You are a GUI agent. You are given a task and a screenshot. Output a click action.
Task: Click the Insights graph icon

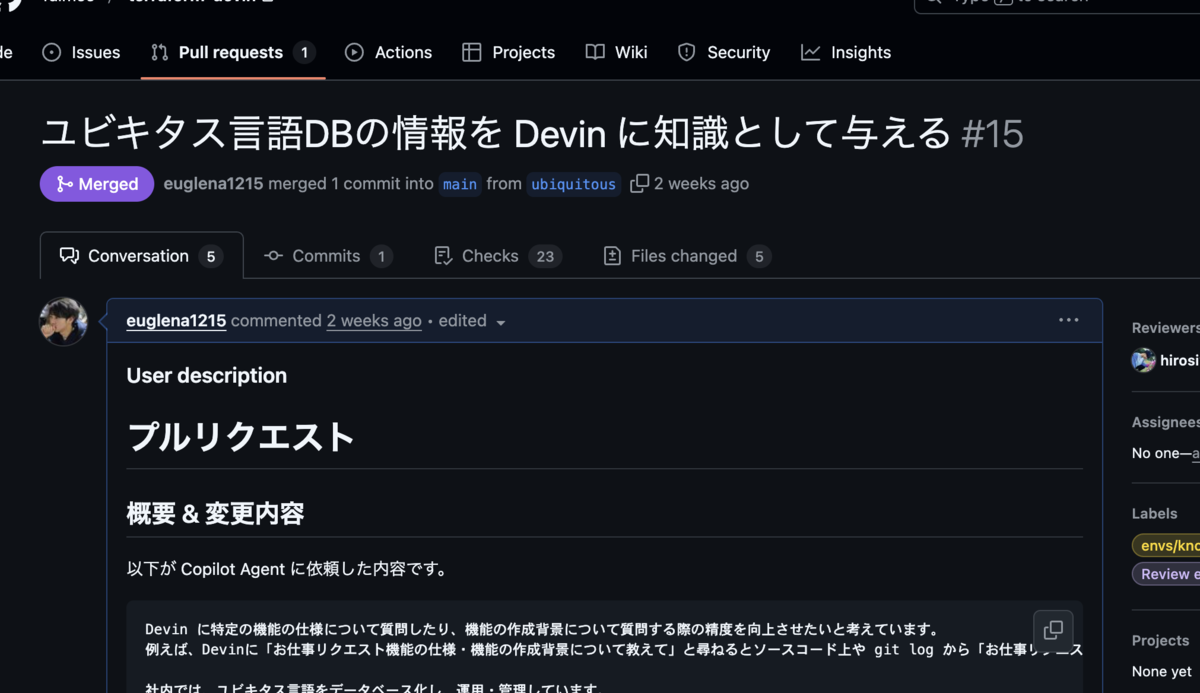(811, 52)
